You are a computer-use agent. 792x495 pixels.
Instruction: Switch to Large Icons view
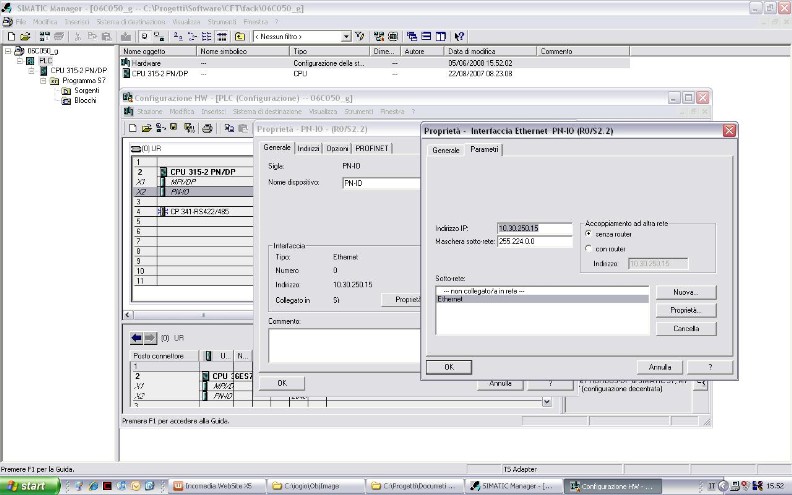pos(178,36)
